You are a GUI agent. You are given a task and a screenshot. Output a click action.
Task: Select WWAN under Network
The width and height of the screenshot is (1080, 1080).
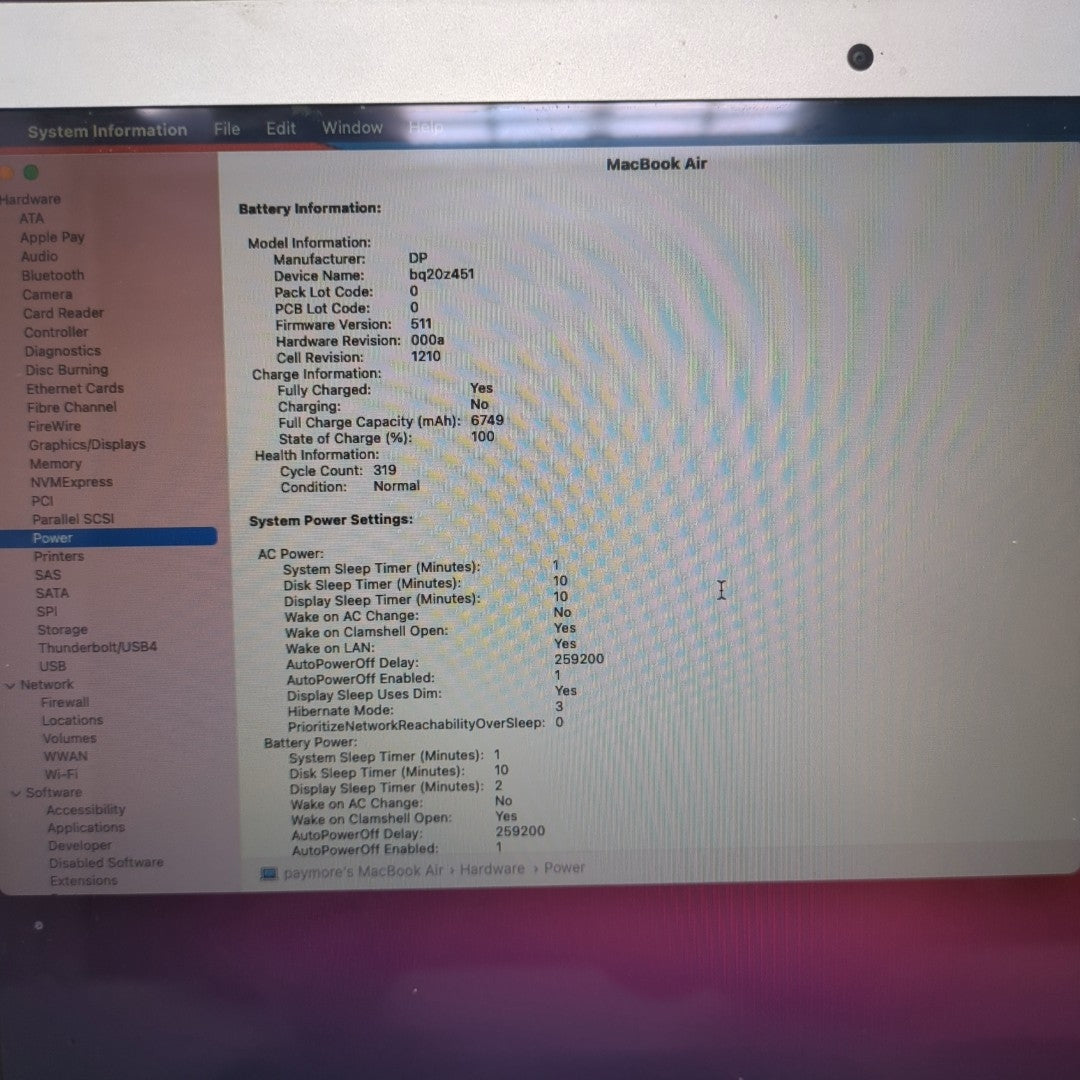click(65, 756)
